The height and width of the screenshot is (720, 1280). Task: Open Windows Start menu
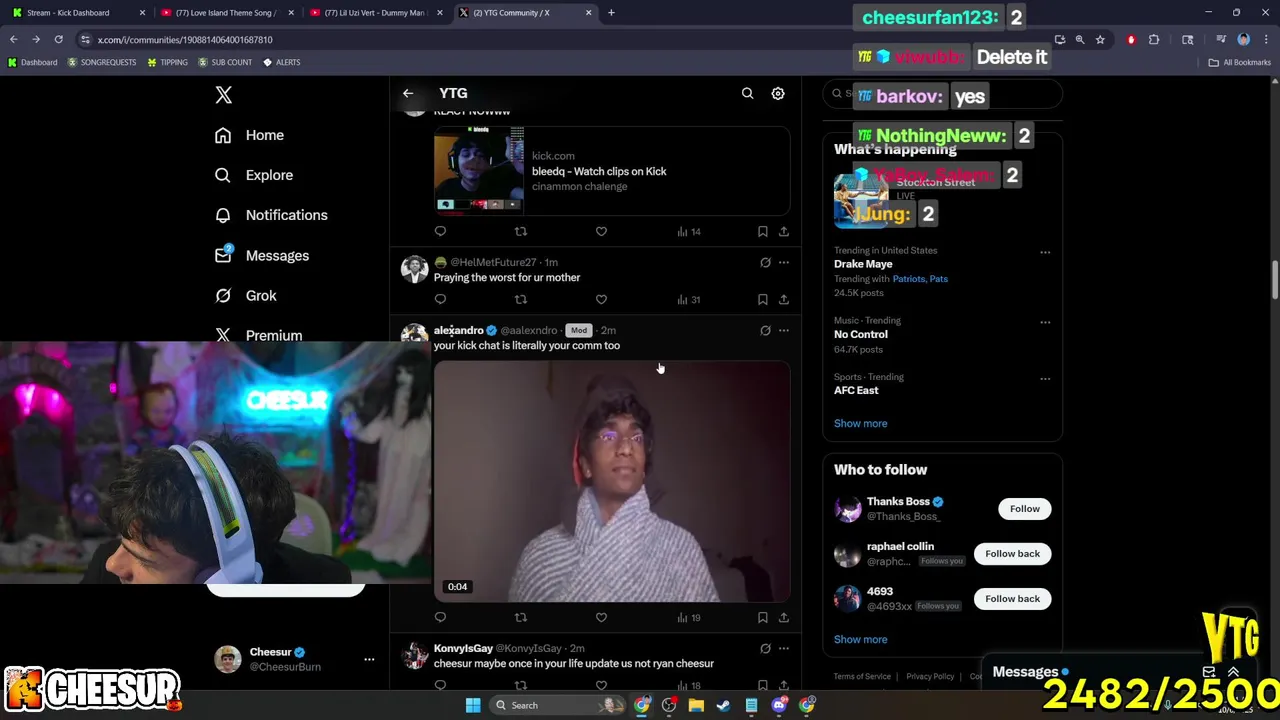point(472,706)
